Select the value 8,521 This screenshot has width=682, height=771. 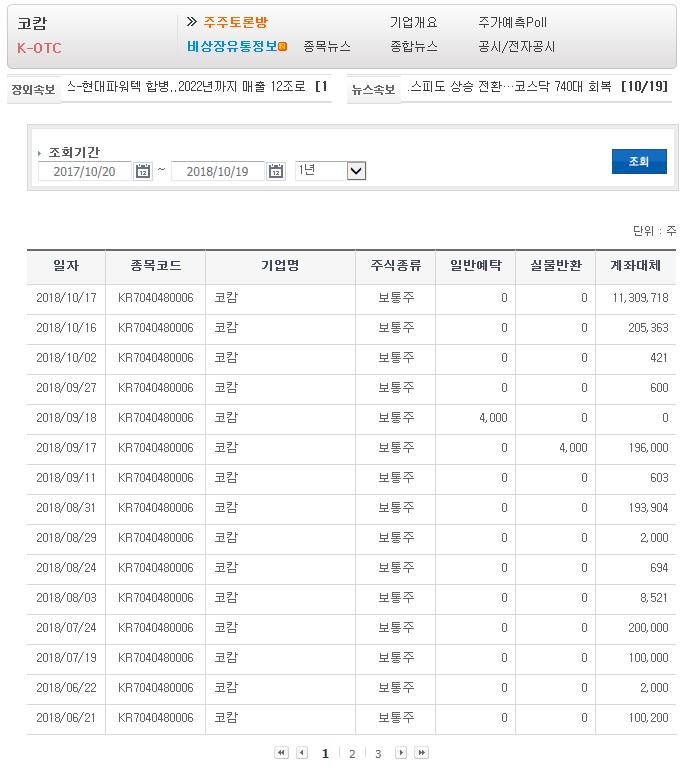click(654, 597)
